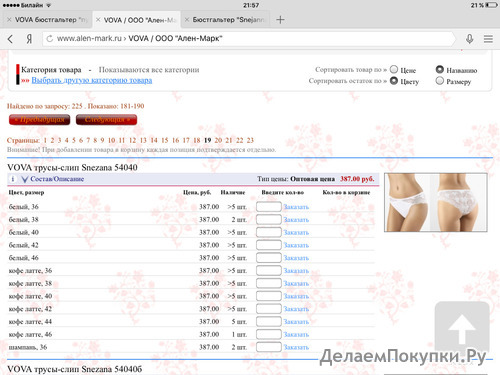The width and height of the screenshot is (500, 375).
Task: Open the browser hamburger menu
Action: tap(488, 39)
